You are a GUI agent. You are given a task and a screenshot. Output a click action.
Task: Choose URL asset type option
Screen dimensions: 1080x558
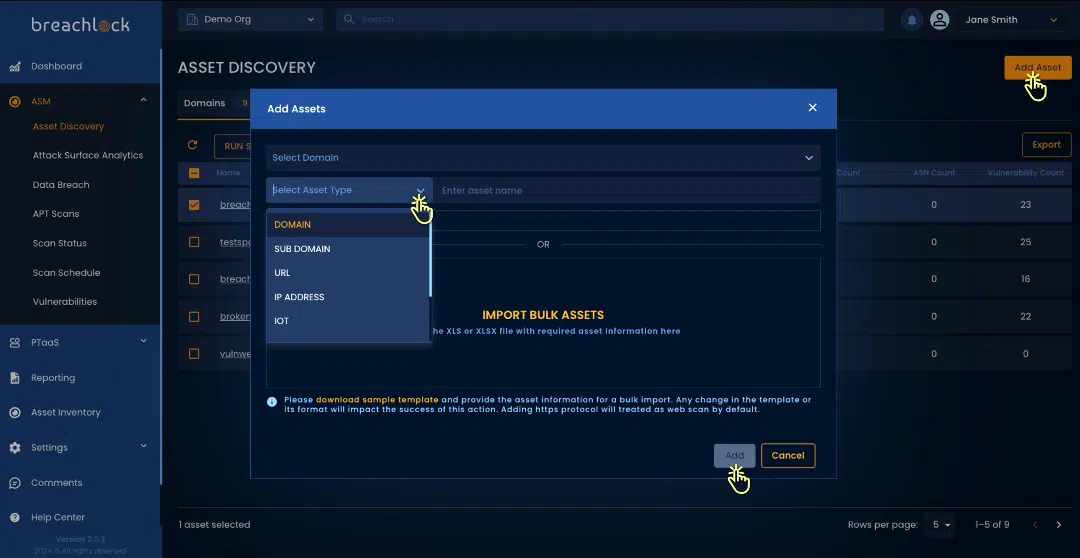tap(348, 273)
